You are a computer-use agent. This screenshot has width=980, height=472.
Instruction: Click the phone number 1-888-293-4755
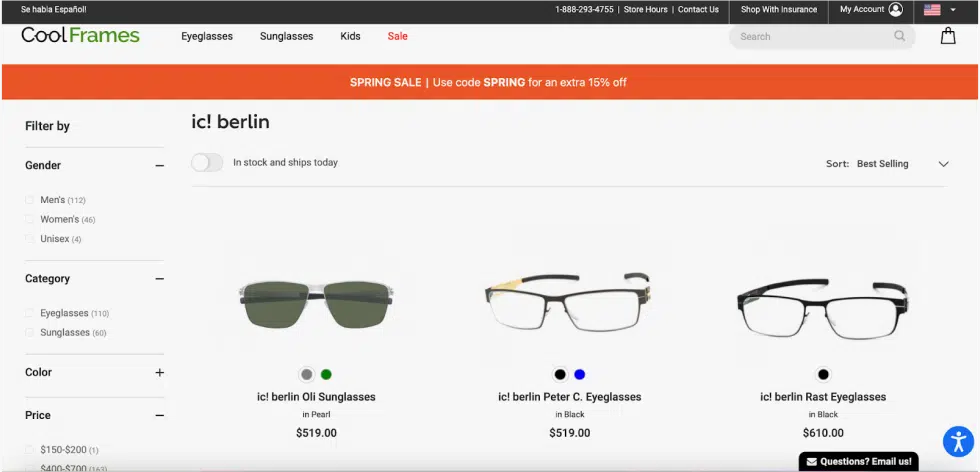(x=584, y=9)
